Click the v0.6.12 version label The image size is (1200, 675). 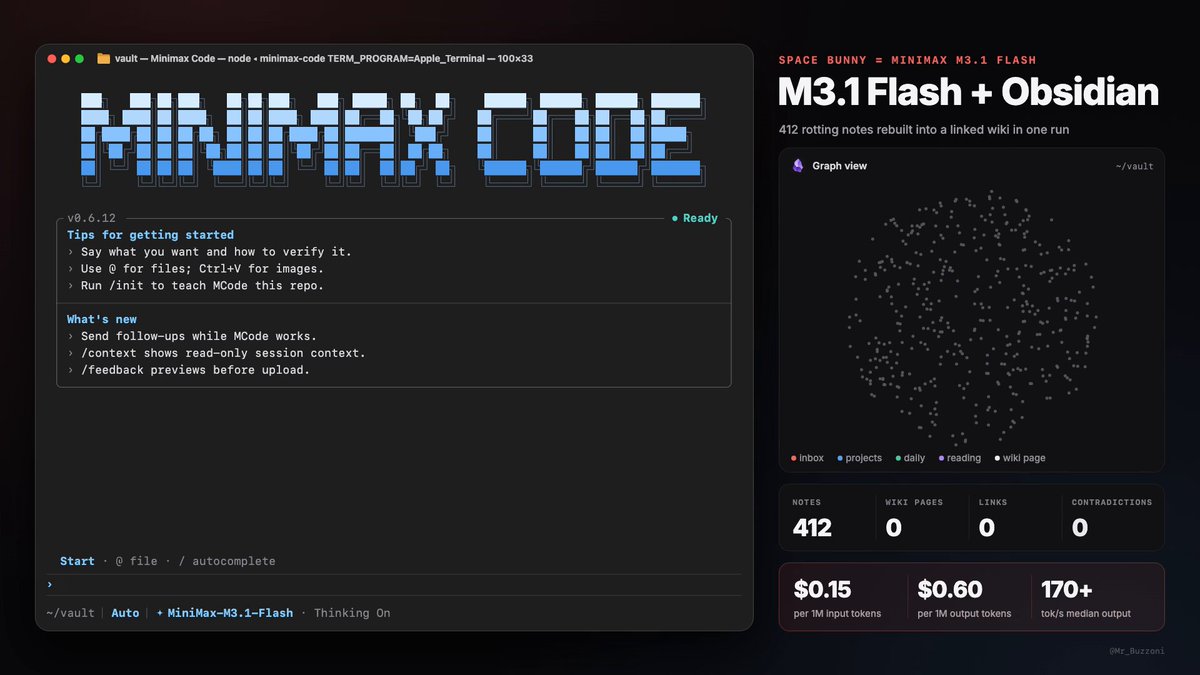(x=92, y=218)
